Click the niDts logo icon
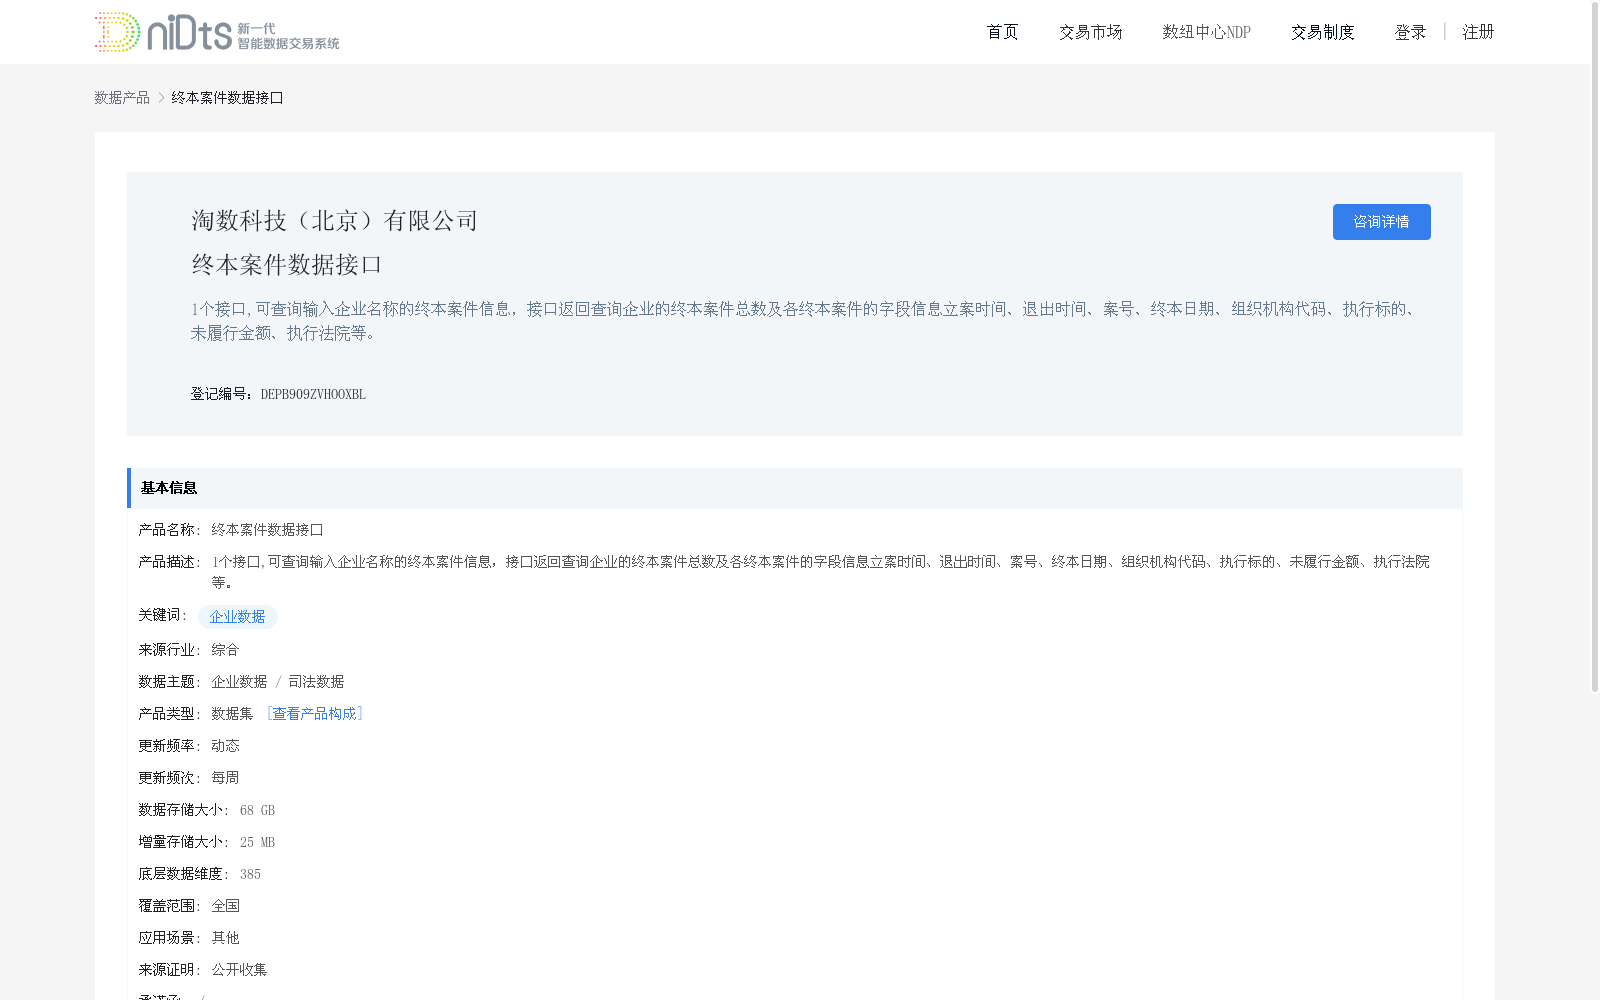The image size is (1600, 1000). pos(217,32)
